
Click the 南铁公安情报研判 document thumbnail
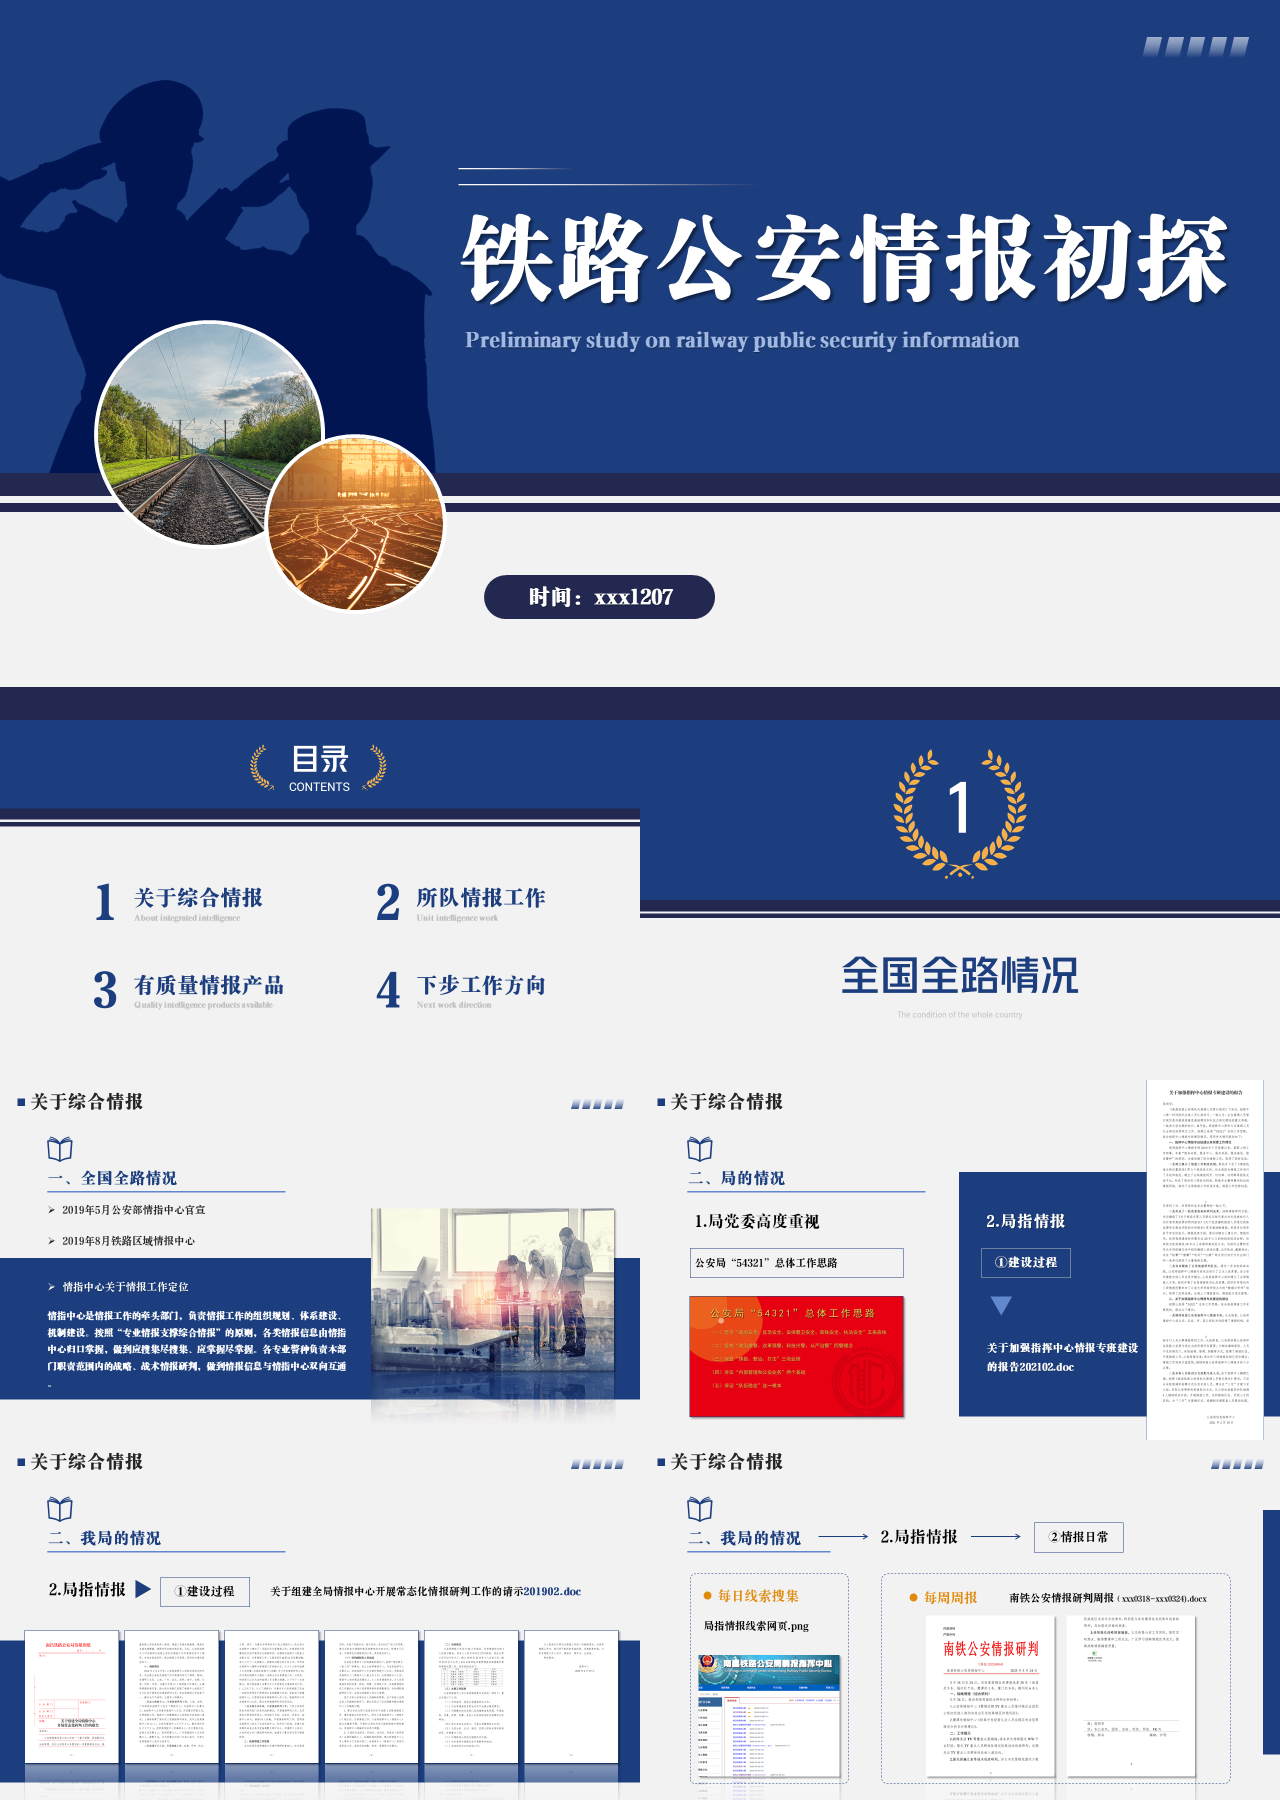point(991,1696)
